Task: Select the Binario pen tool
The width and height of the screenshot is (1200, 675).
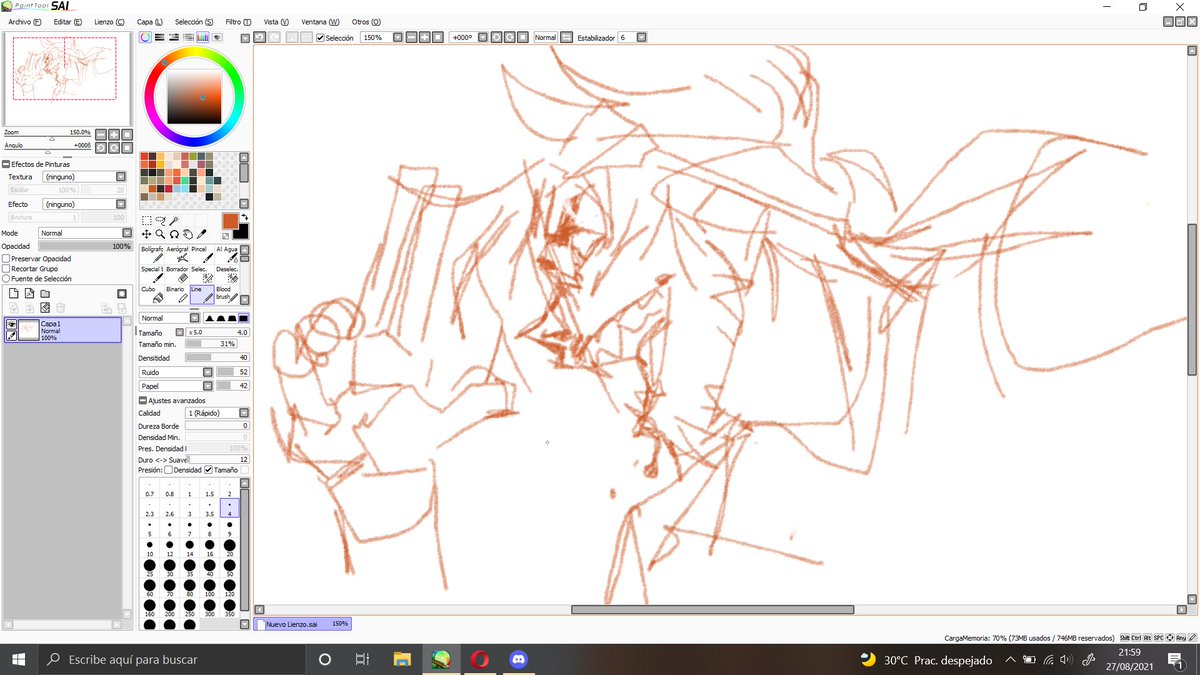Action: click(x=178, y=294)
